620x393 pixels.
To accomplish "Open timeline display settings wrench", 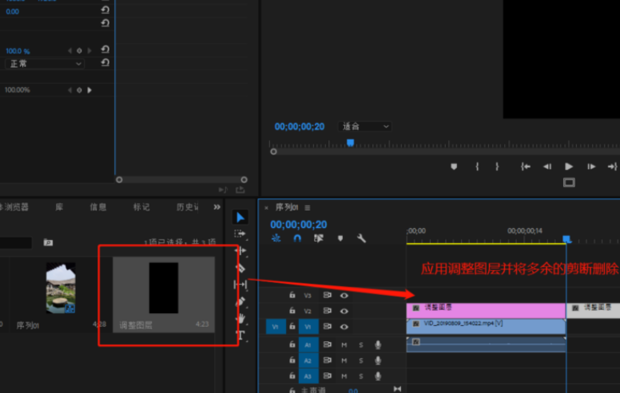I will click(x=361, y=238).
